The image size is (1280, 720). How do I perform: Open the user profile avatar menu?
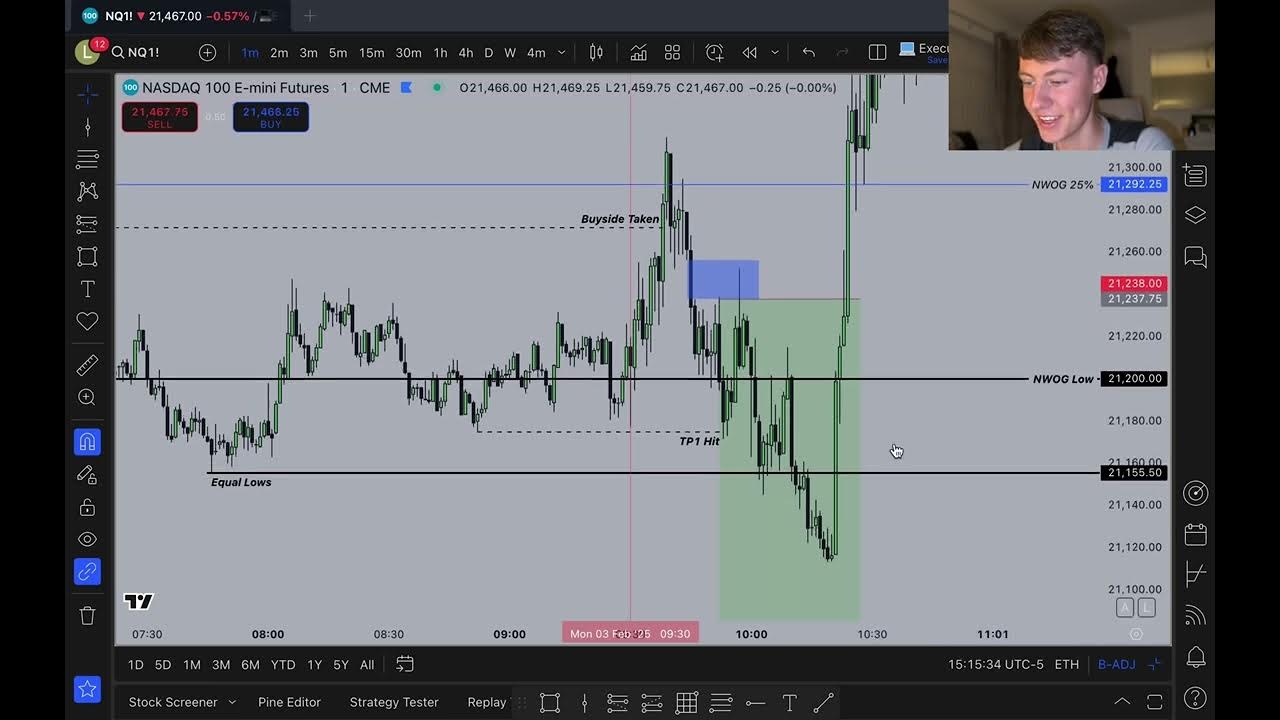87,52
